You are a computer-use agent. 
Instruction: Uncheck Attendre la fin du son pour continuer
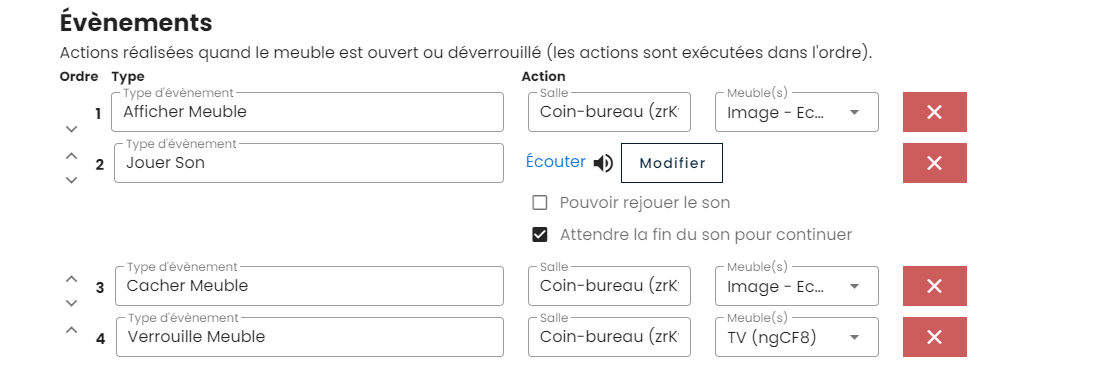click(x=539, y=235)
